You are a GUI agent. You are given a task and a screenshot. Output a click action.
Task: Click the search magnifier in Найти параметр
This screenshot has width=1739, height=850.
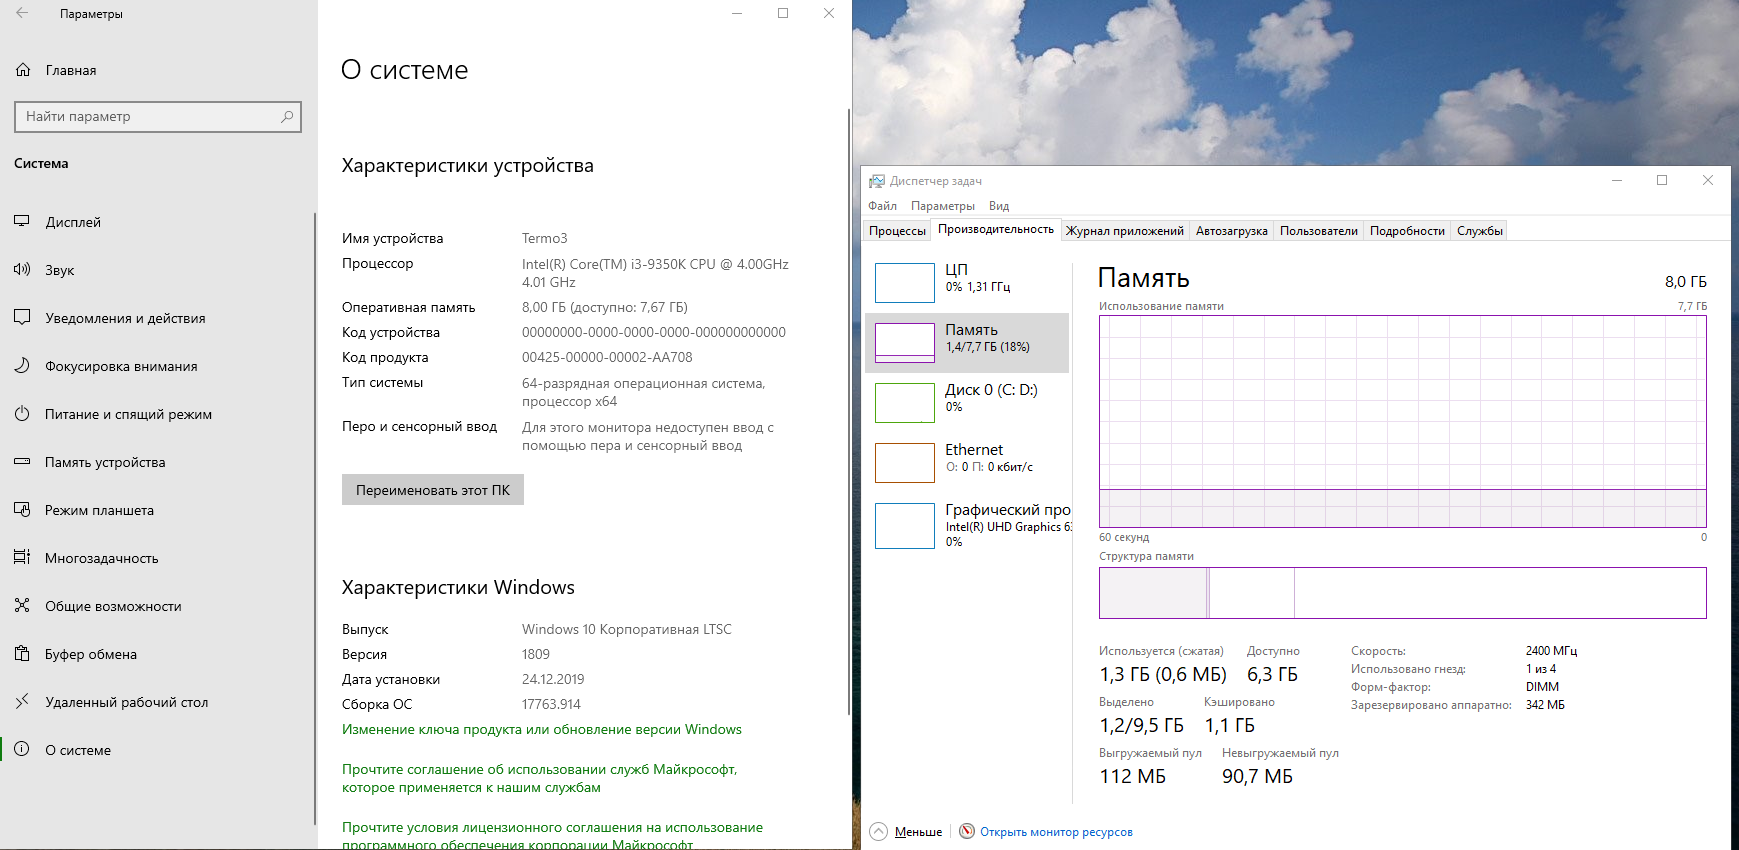[287, 116]
